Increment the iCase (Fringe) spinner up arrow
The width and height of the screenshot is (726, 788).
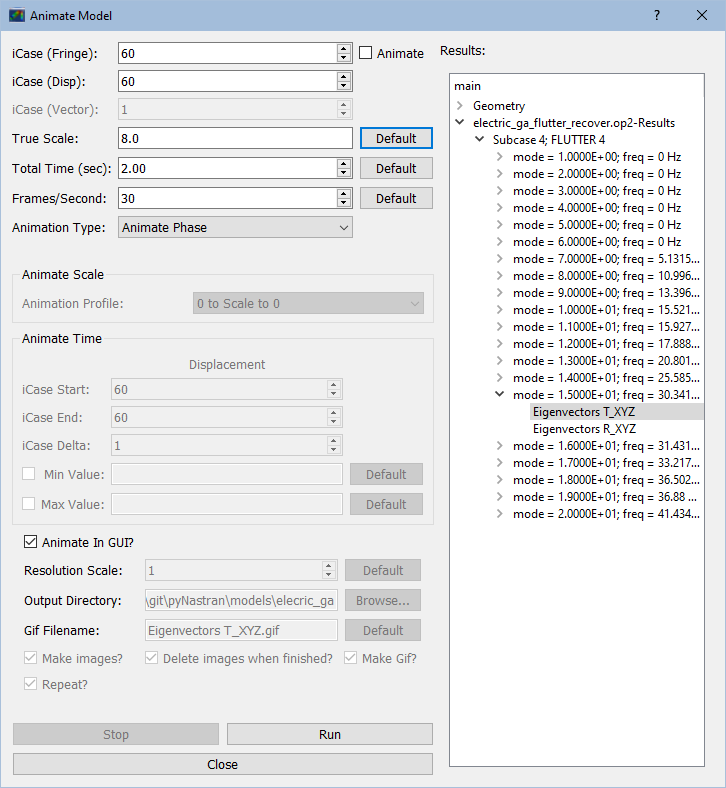point(344,48)
